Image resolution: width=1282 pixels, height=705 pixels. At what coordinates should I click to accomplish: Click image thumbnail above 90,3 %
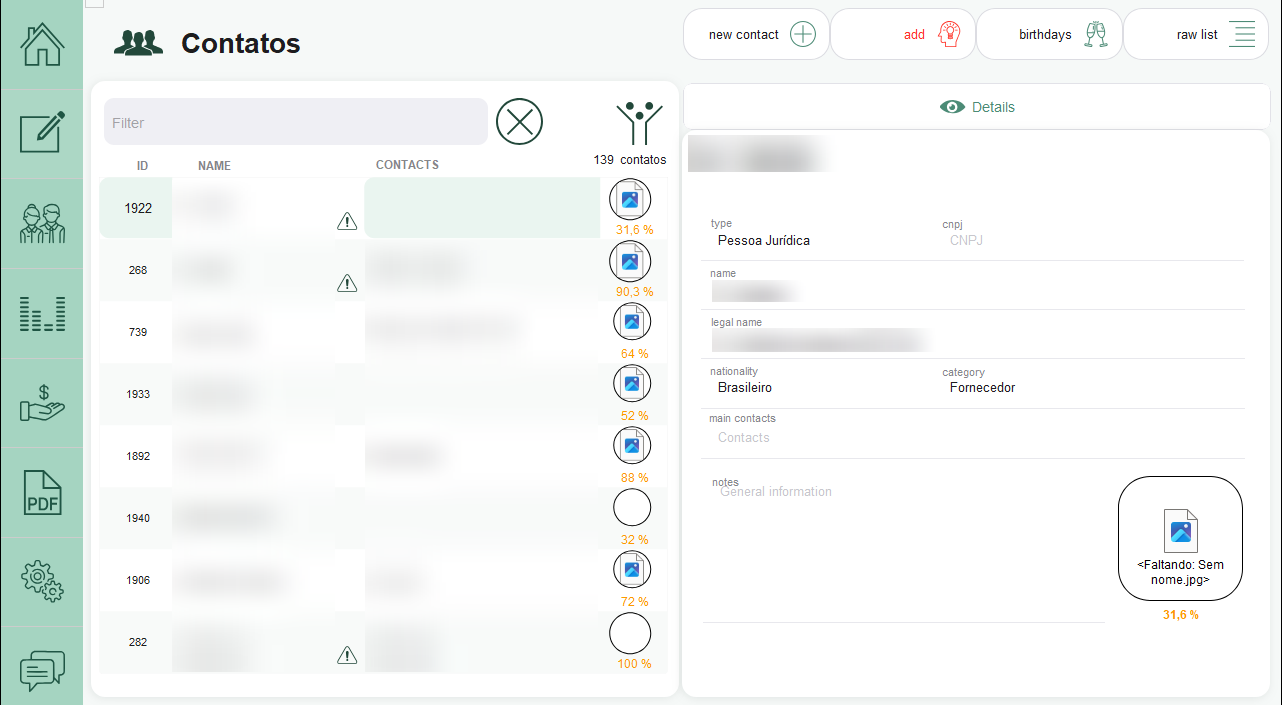630,261
